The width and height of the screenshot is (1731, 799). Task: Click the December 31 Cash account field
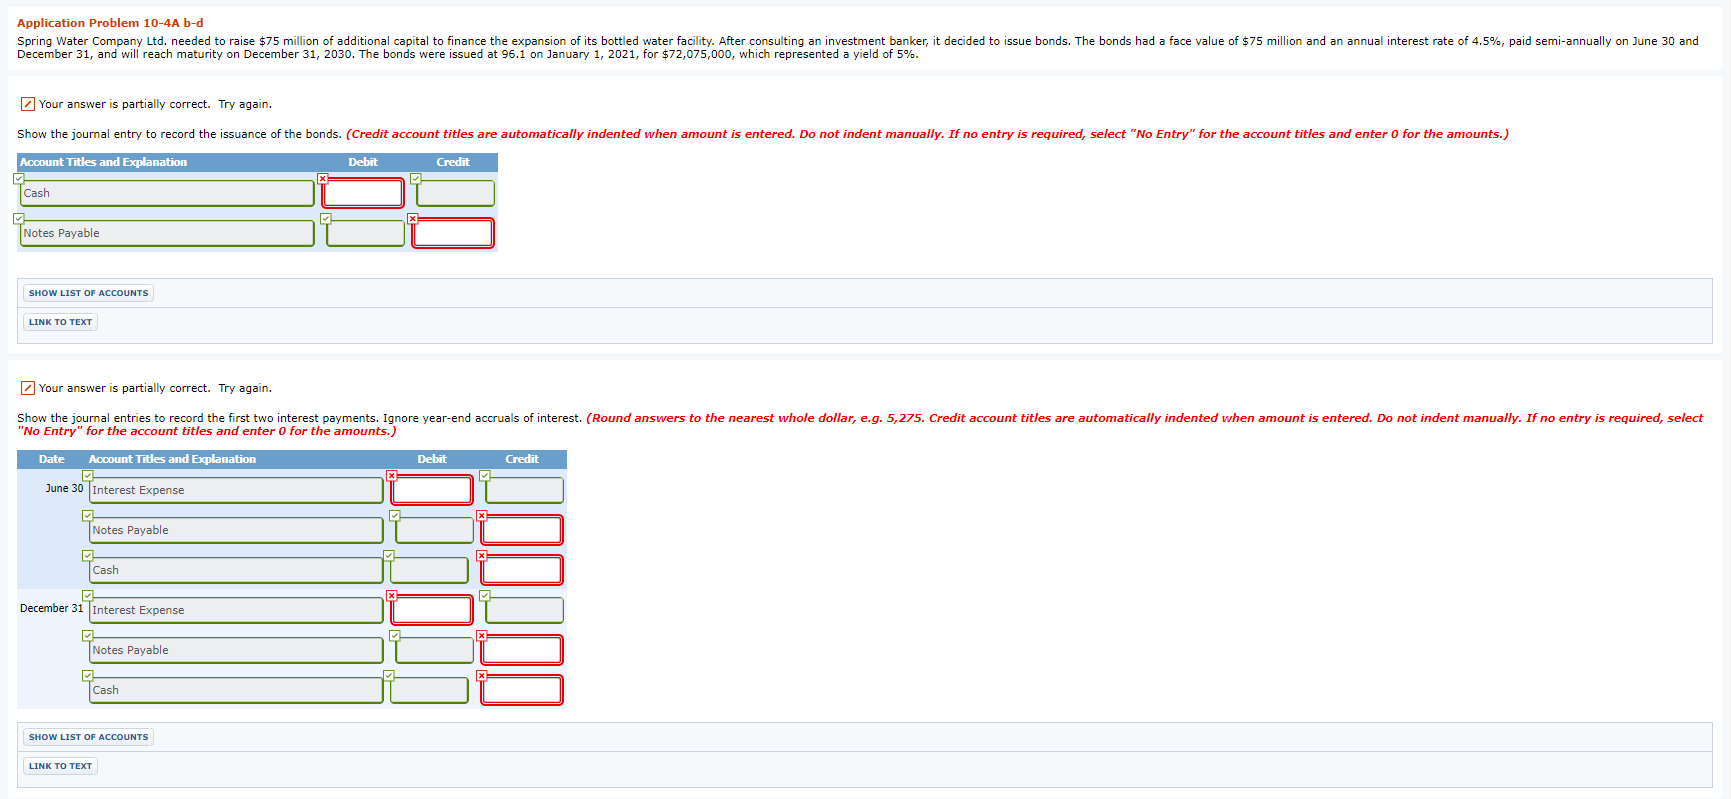pos(236,690)
